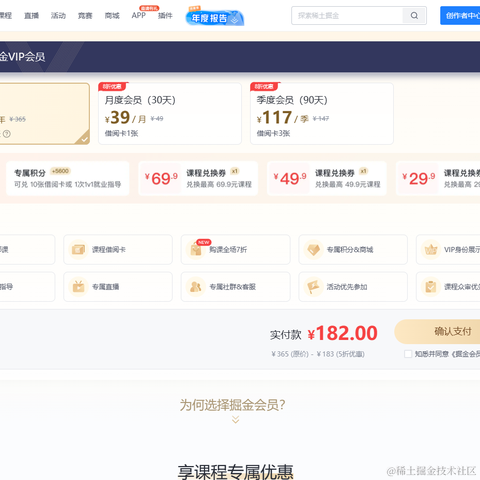The width and height of the screenshot is (480, 480).
Task: Click the red badge above APP
Action: point(149,8)
